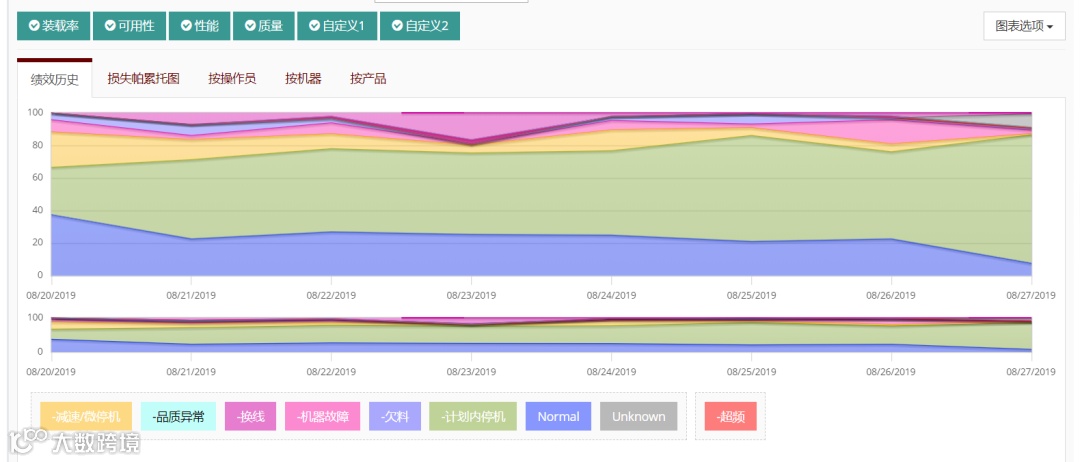Select the 绩效历史 tab
Image resolution: width=1080 pixels, height=462 pixels.
coord(54,78)
